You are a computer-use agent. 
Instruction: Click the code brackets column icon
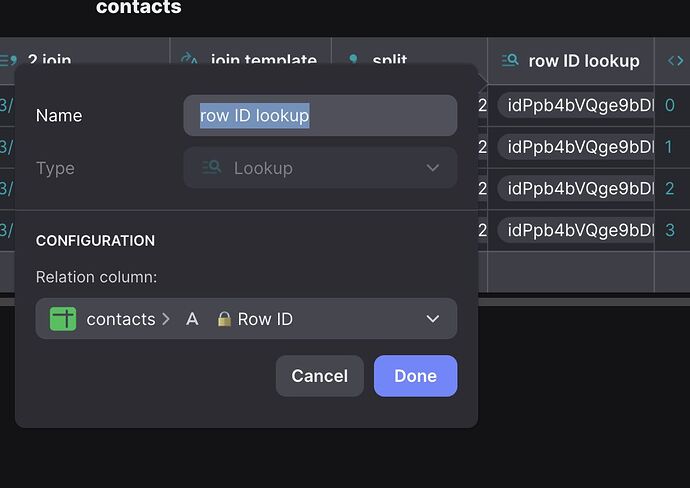click(x=676, y=61)
